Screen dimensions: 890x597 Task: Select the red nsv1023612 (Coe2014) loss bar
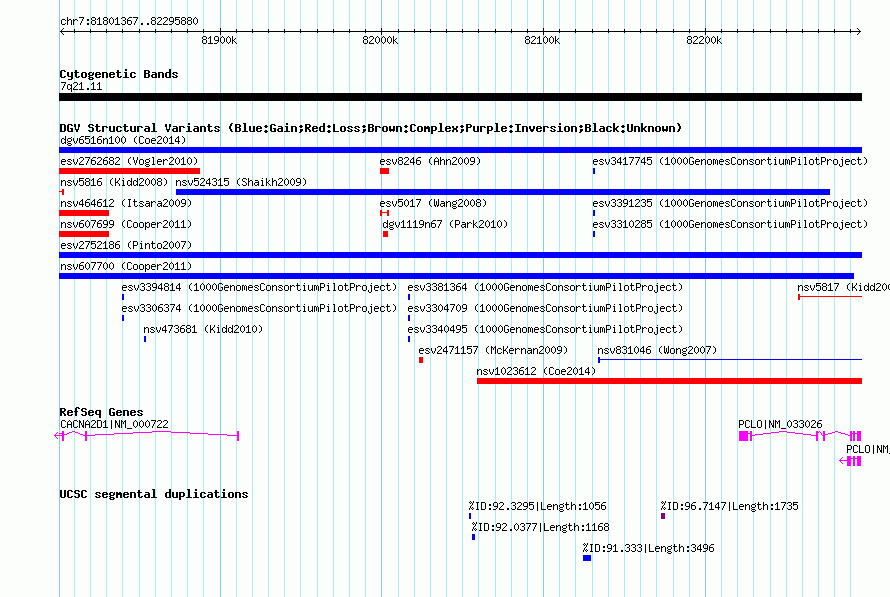click(669, 381)
